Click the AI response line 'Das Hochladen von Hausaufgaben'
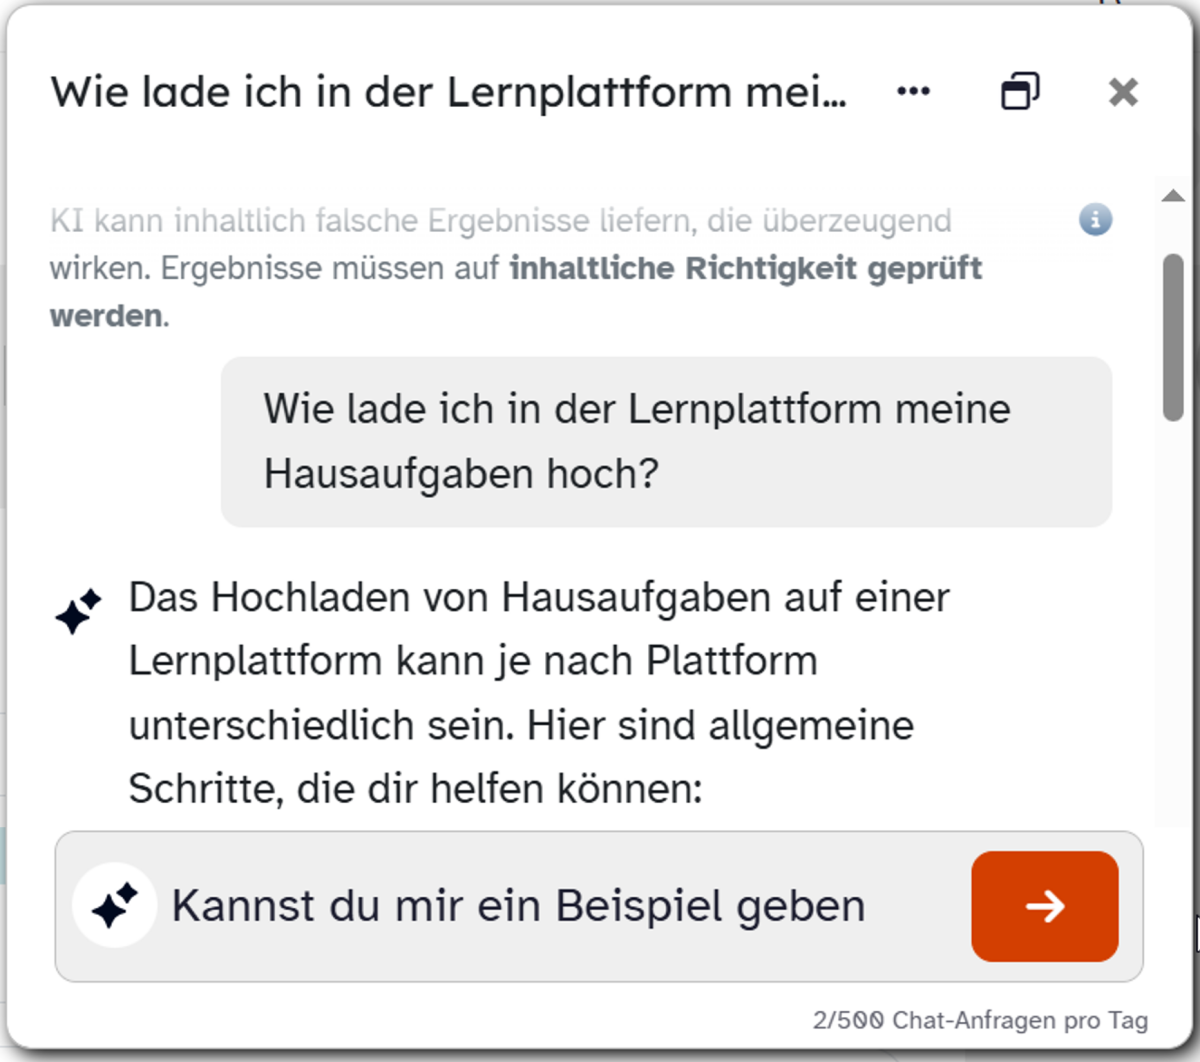 pyautogui.click(x=538, y=597)
